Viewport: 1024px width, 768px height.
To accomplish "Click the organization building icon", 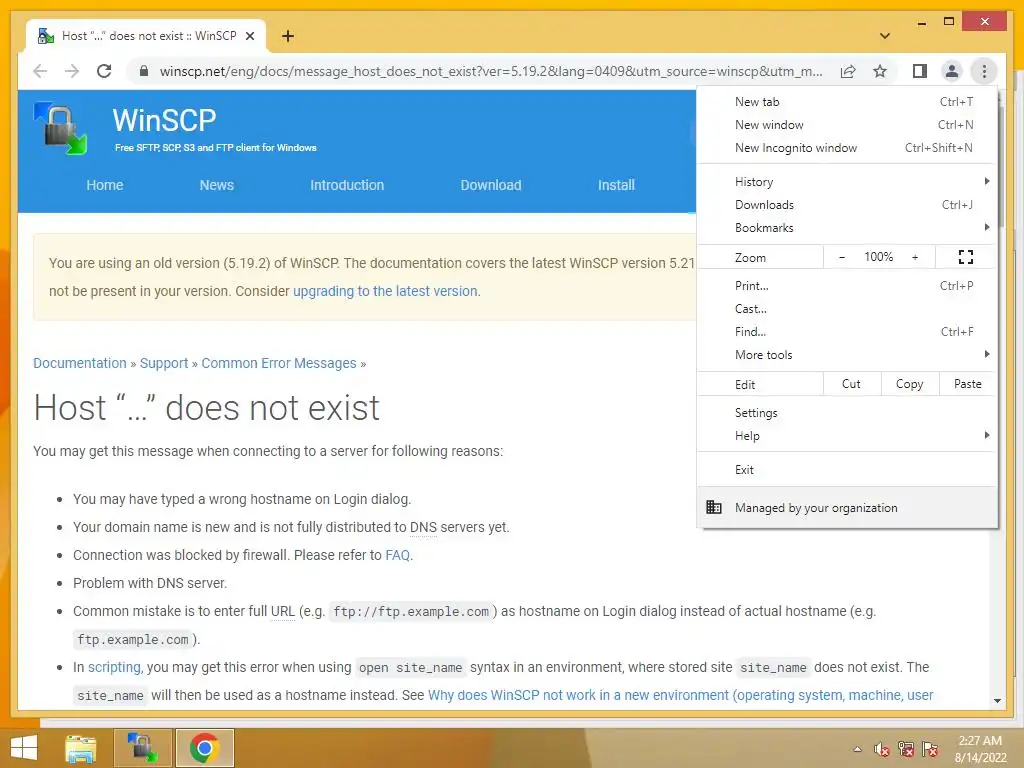I will click(x=714, y=507).
